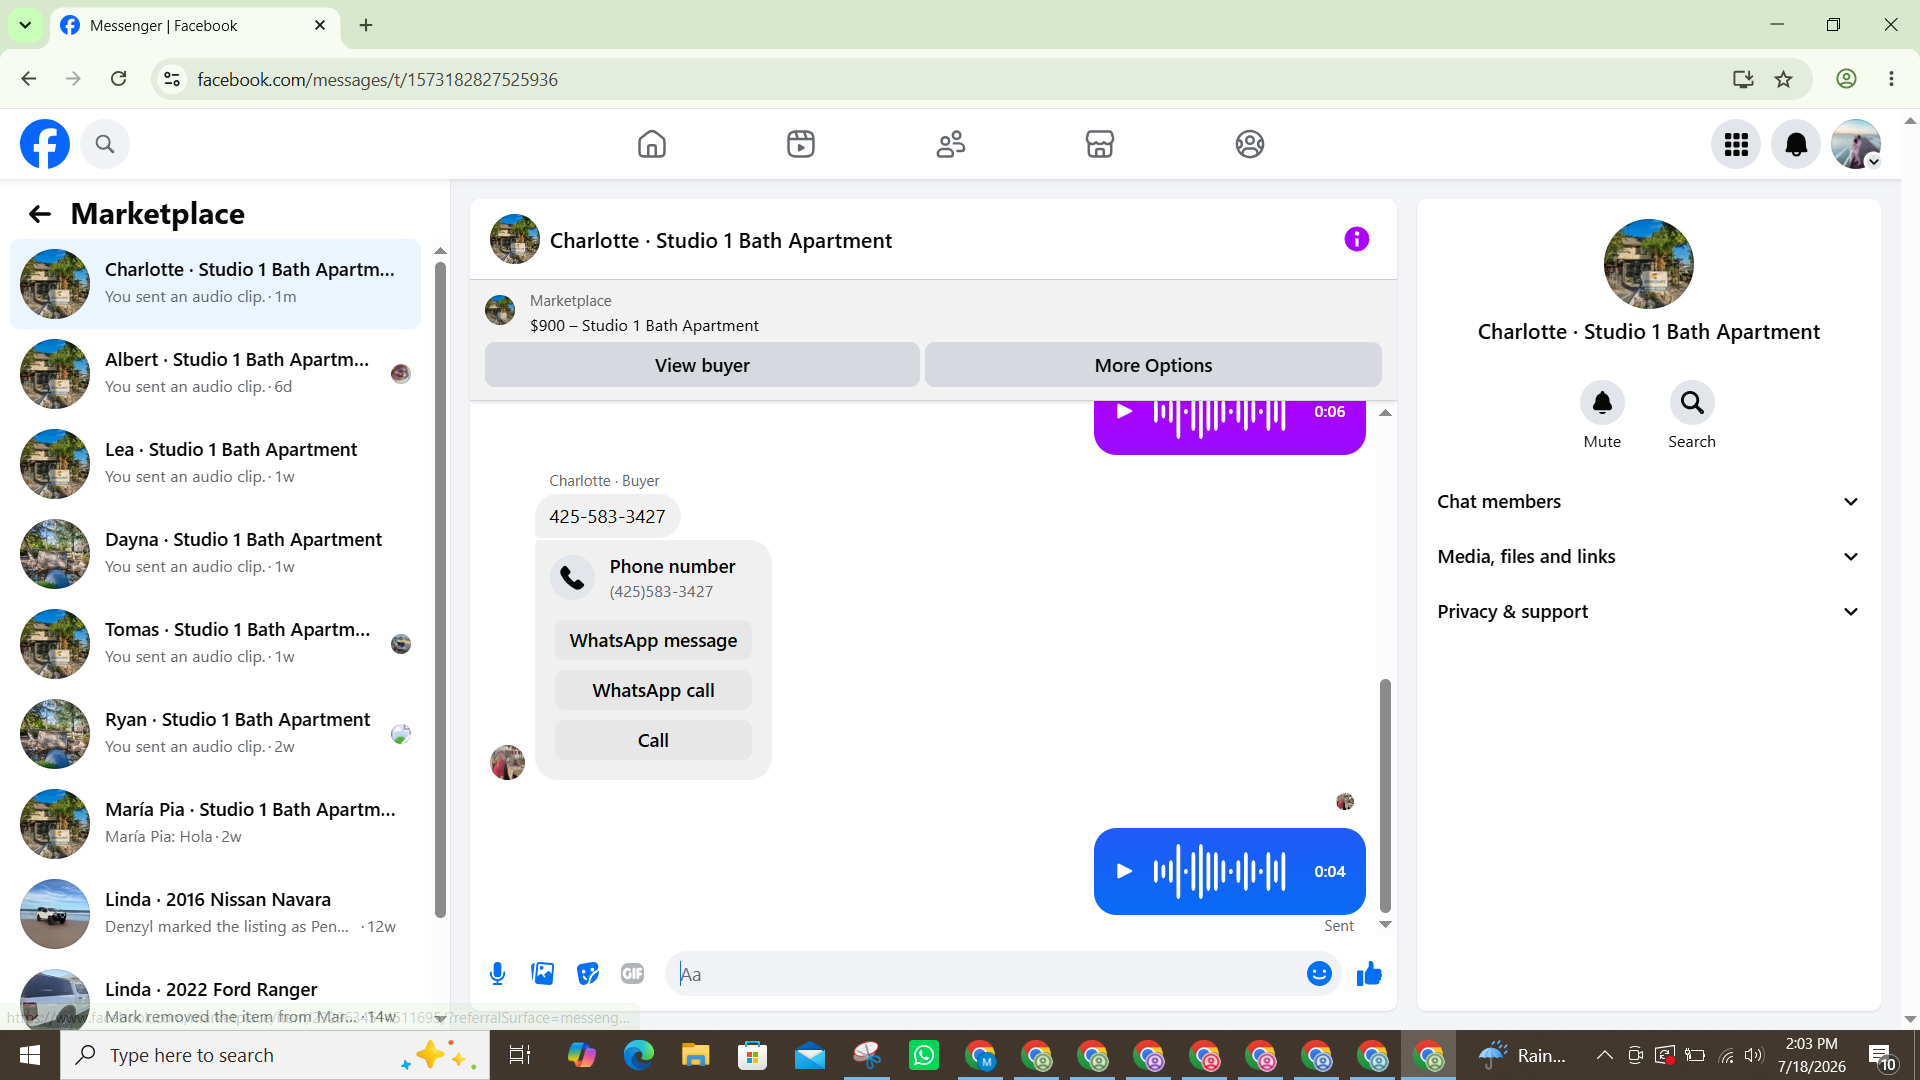Click the chat messages scrollbar thumb

click(x=1385, y=795)
